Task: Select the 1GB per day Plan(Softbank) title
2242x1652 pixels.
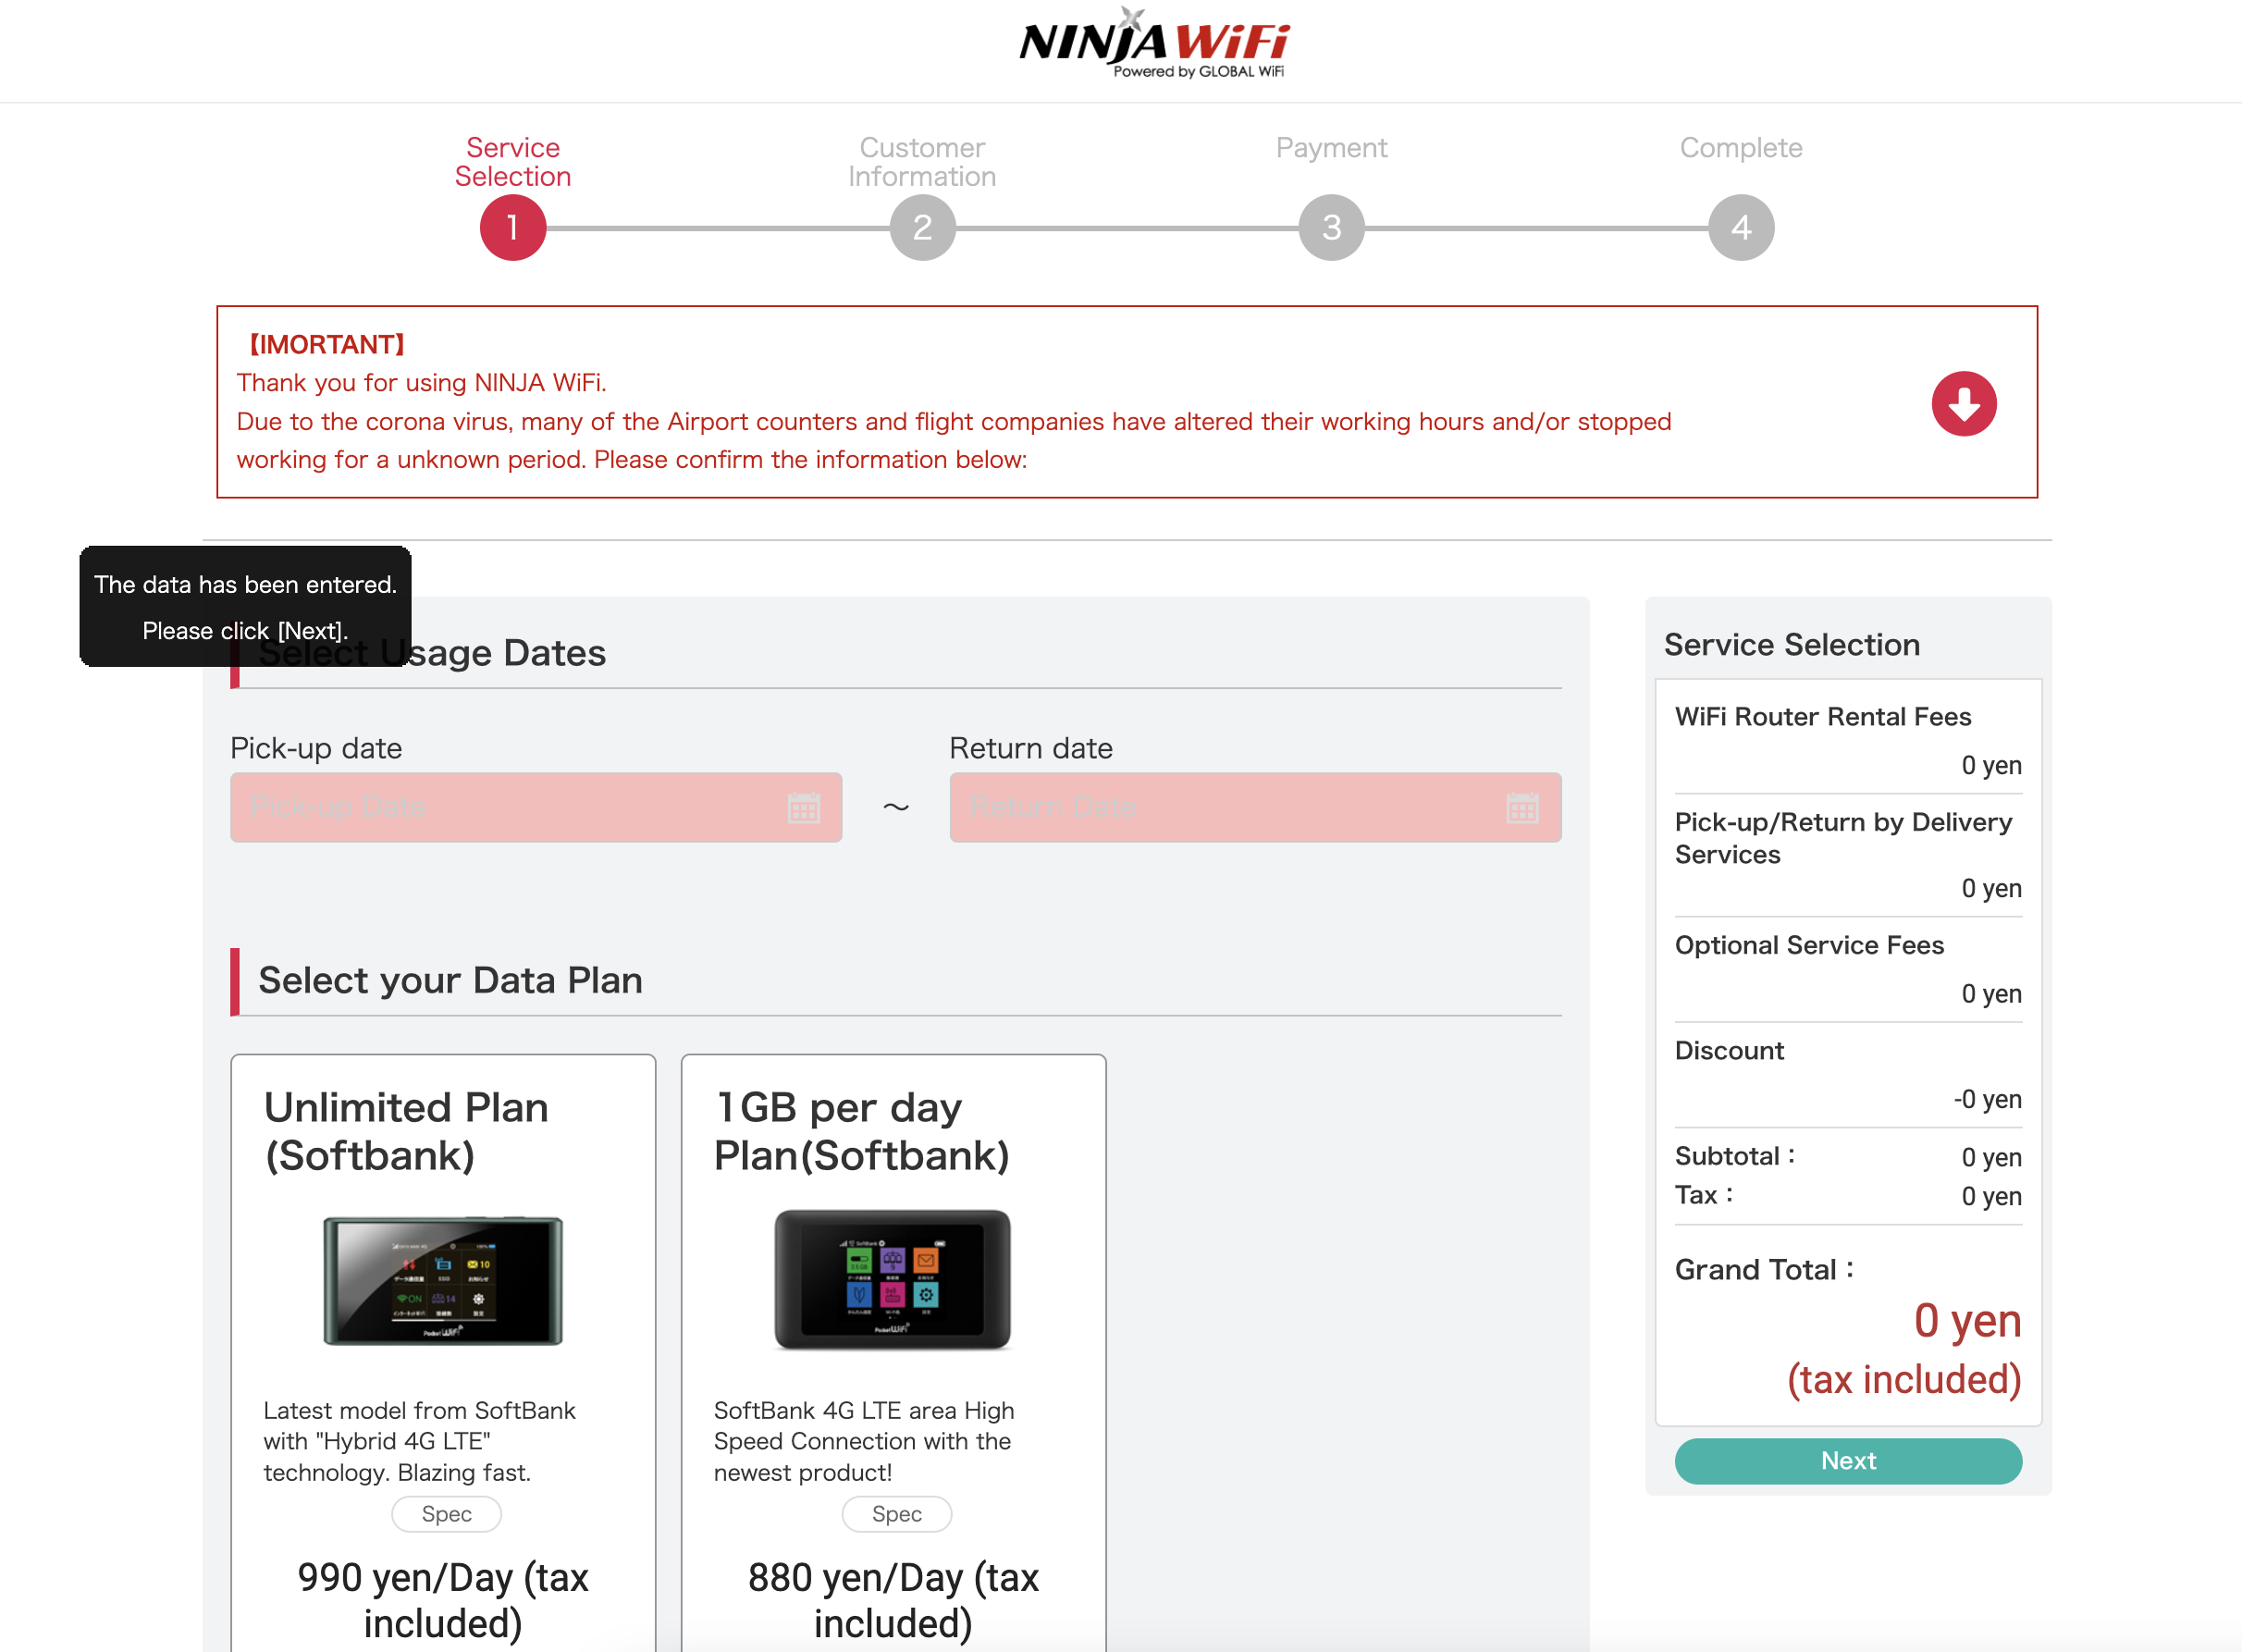Action: 861,1131
